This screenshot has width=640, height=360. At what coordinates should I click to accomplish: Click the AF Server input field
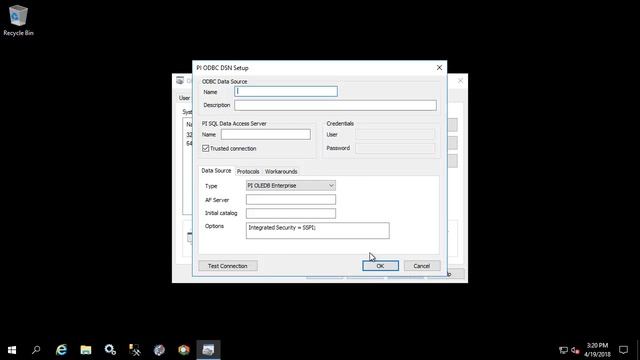[291, 200]
